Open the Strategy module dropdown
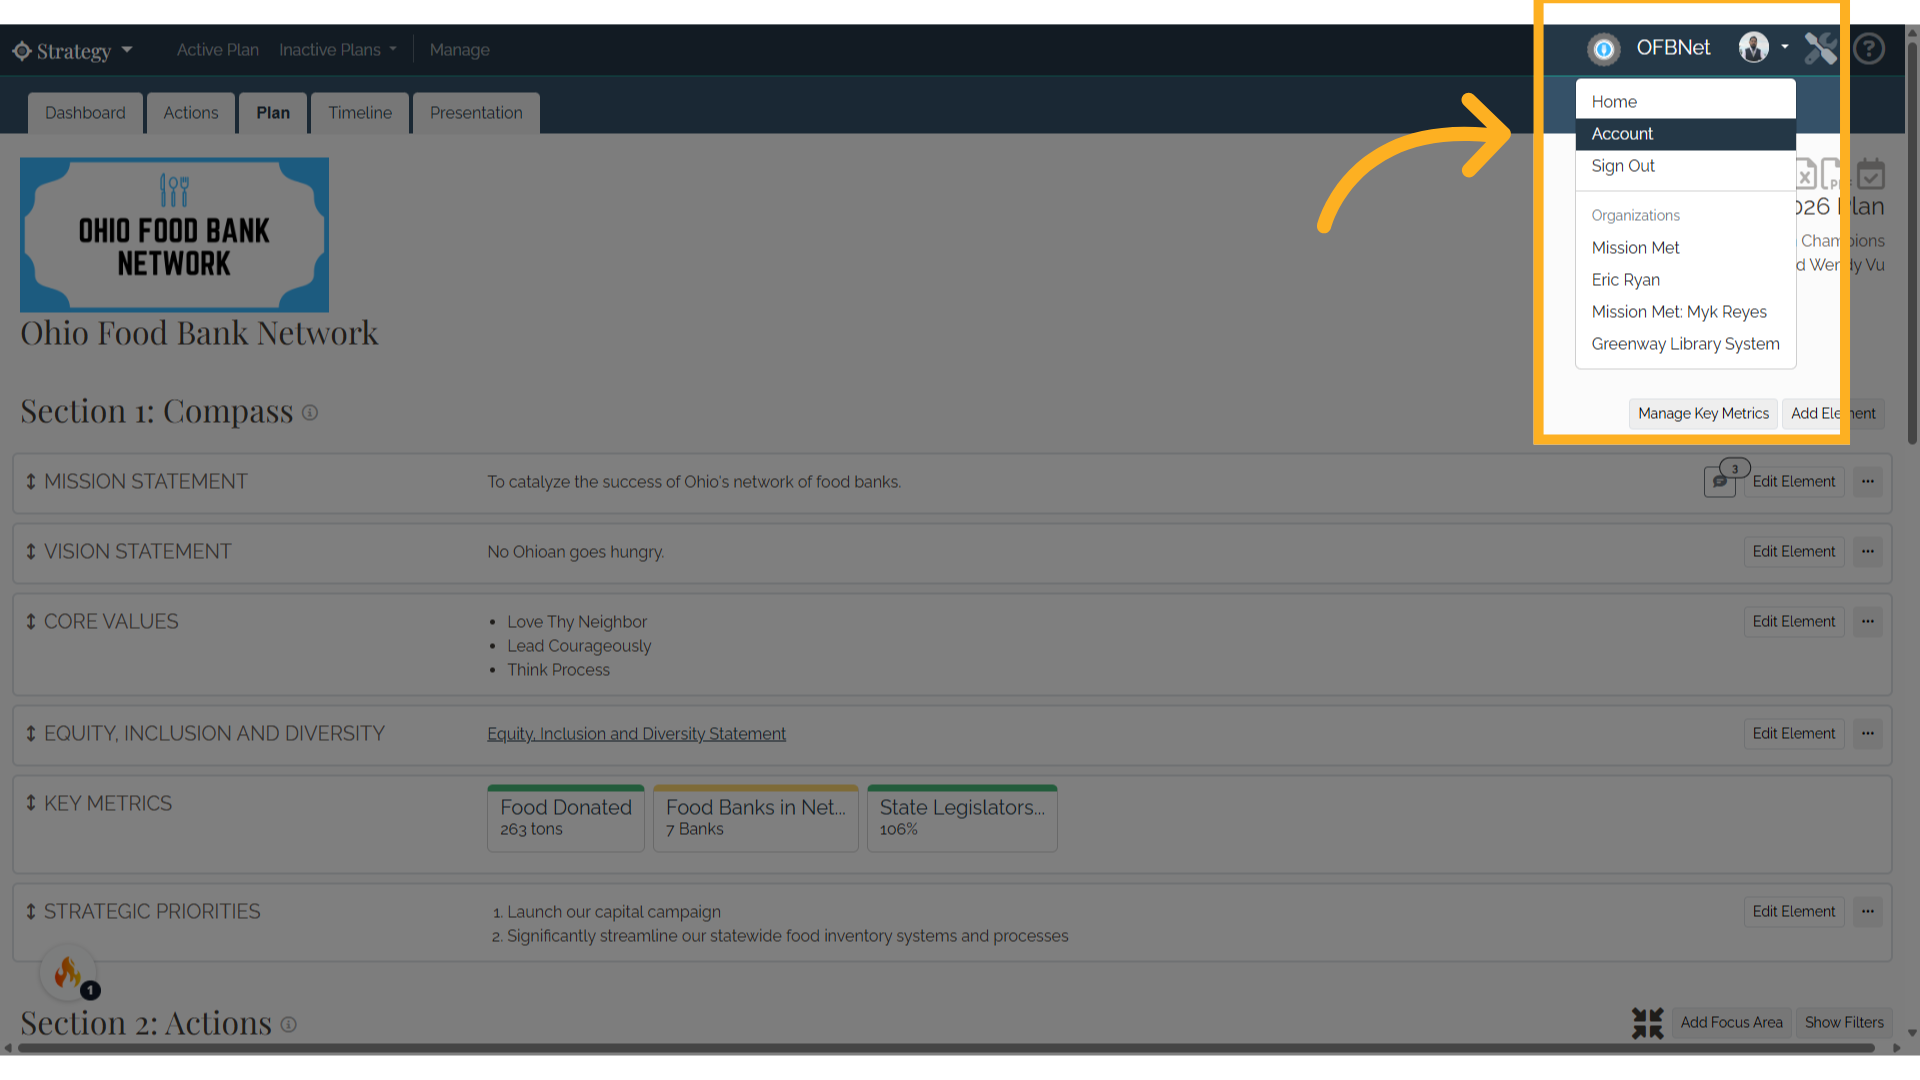This screenshot has height=1080, width=1920. (x=72, y=50)
